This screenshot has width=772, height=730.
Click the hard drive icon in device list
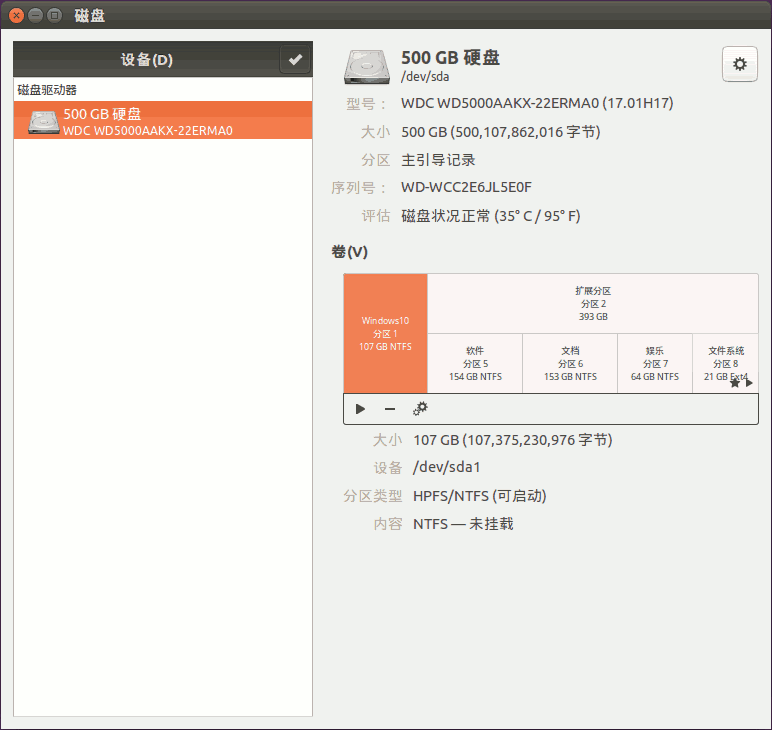(44, 122)
